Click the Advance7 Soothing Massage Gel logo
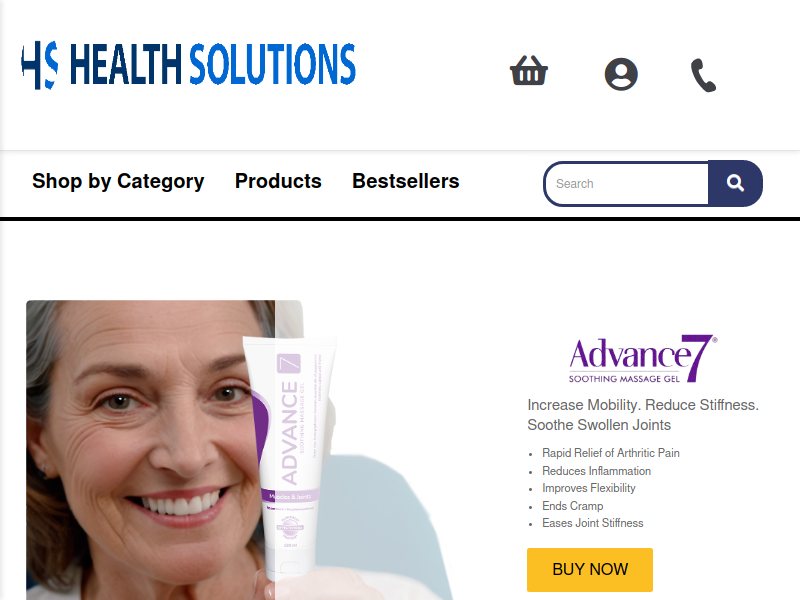The height and width of the screenshot is (600, 800). click(x=643, y=359)
